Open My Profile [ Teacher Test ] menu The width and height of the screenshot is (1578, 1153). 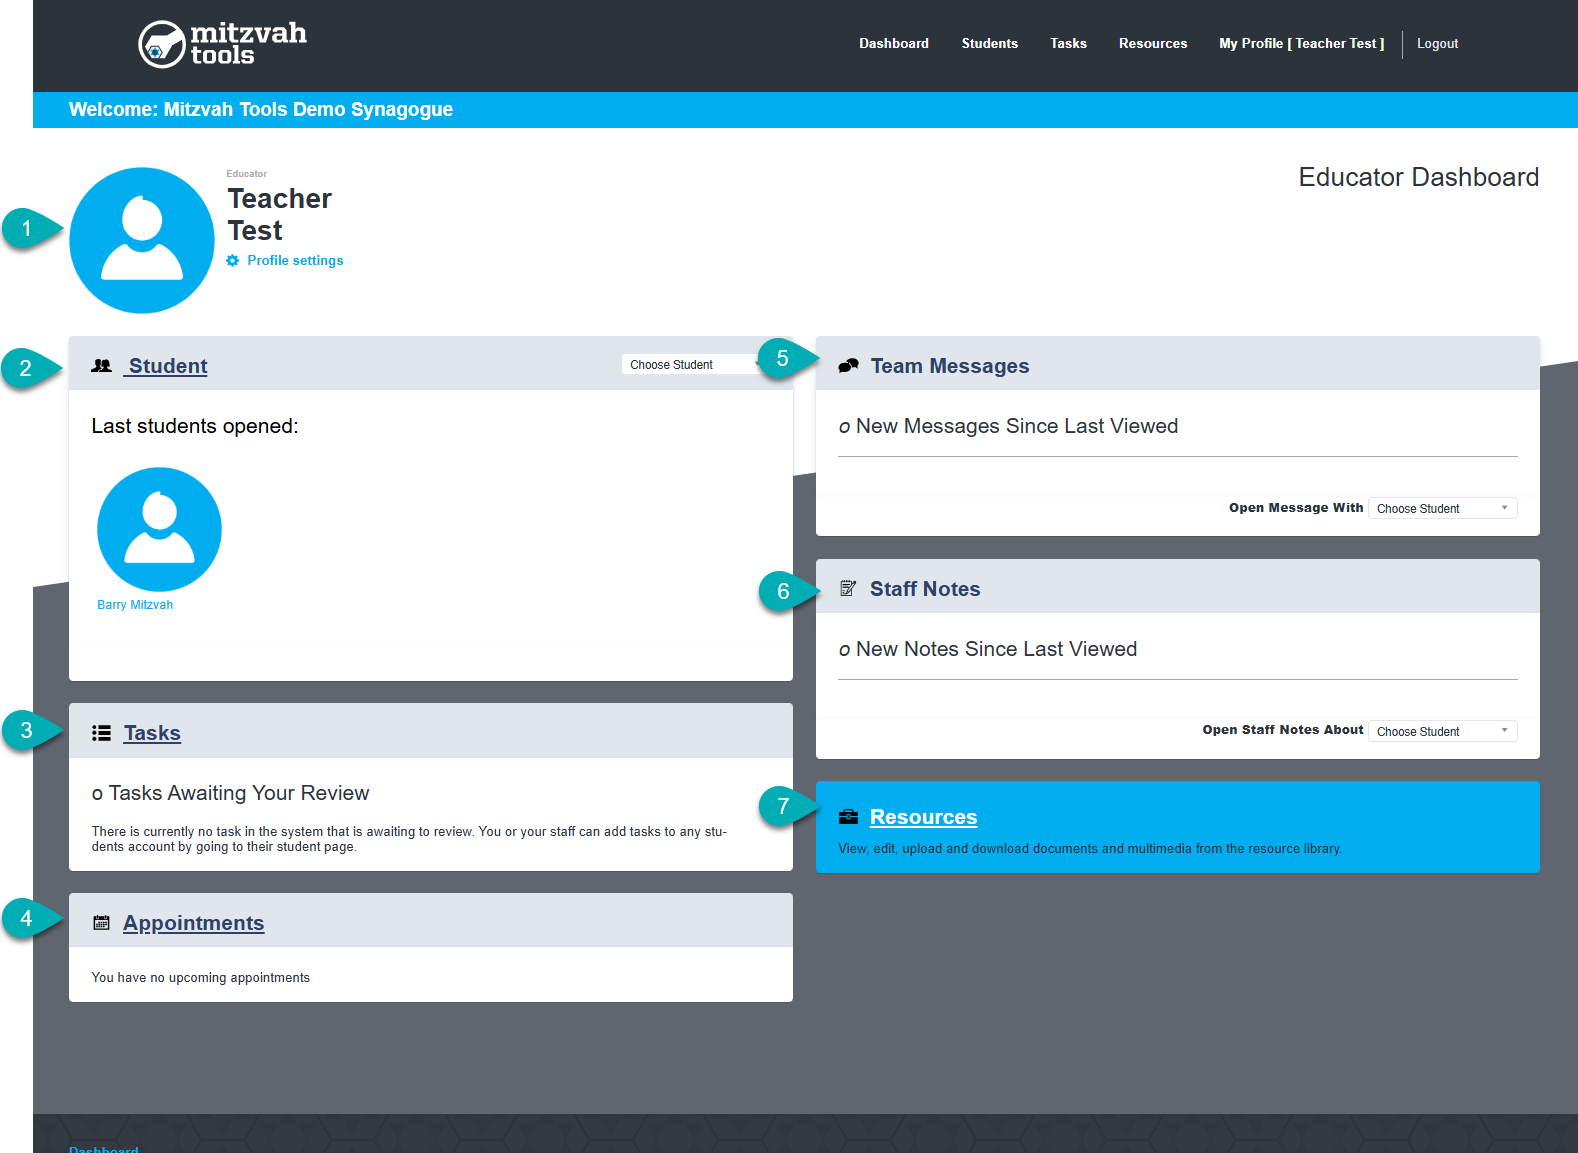pos(1302,44)
